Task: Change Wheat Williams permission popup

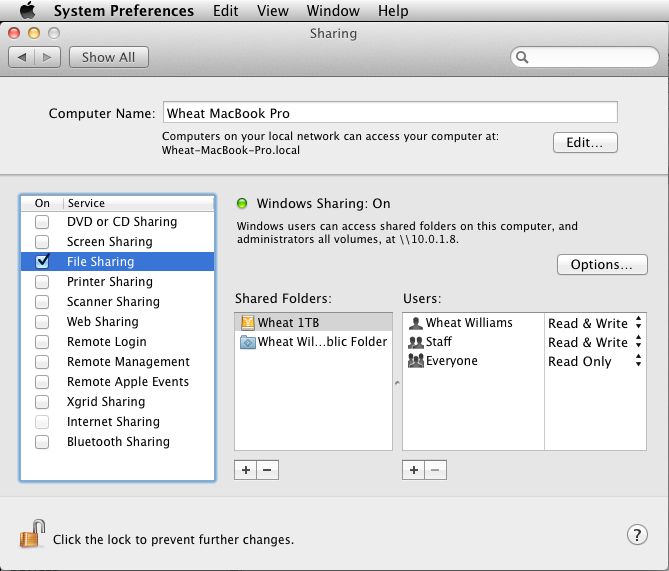Action: 595,323
